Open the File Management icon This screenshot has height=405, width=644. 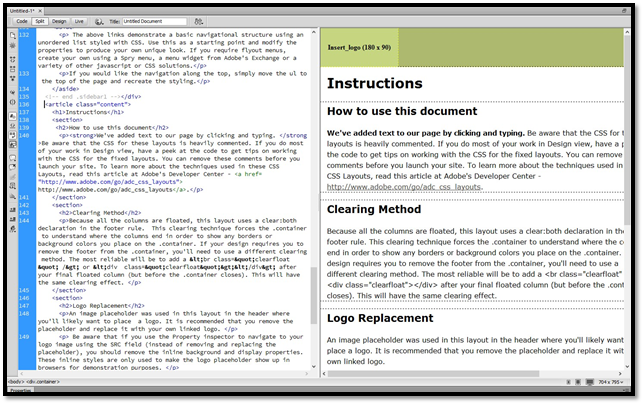(x=198, y=21)
